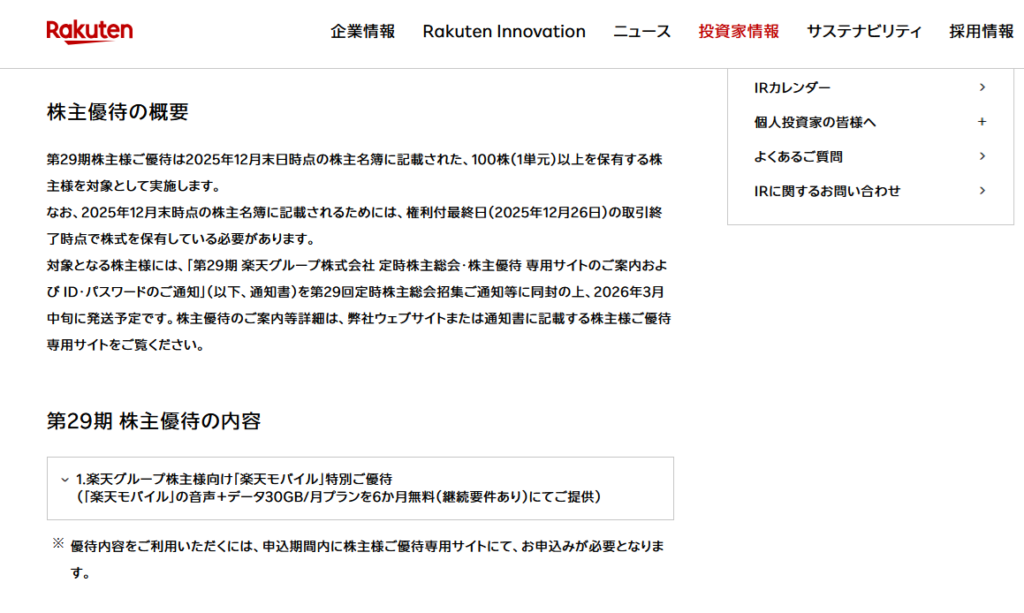The width and height of the screenshot is (1024, 613).
Task: Open the Rakuten Innovation menu item
Action: pos(504,31)
